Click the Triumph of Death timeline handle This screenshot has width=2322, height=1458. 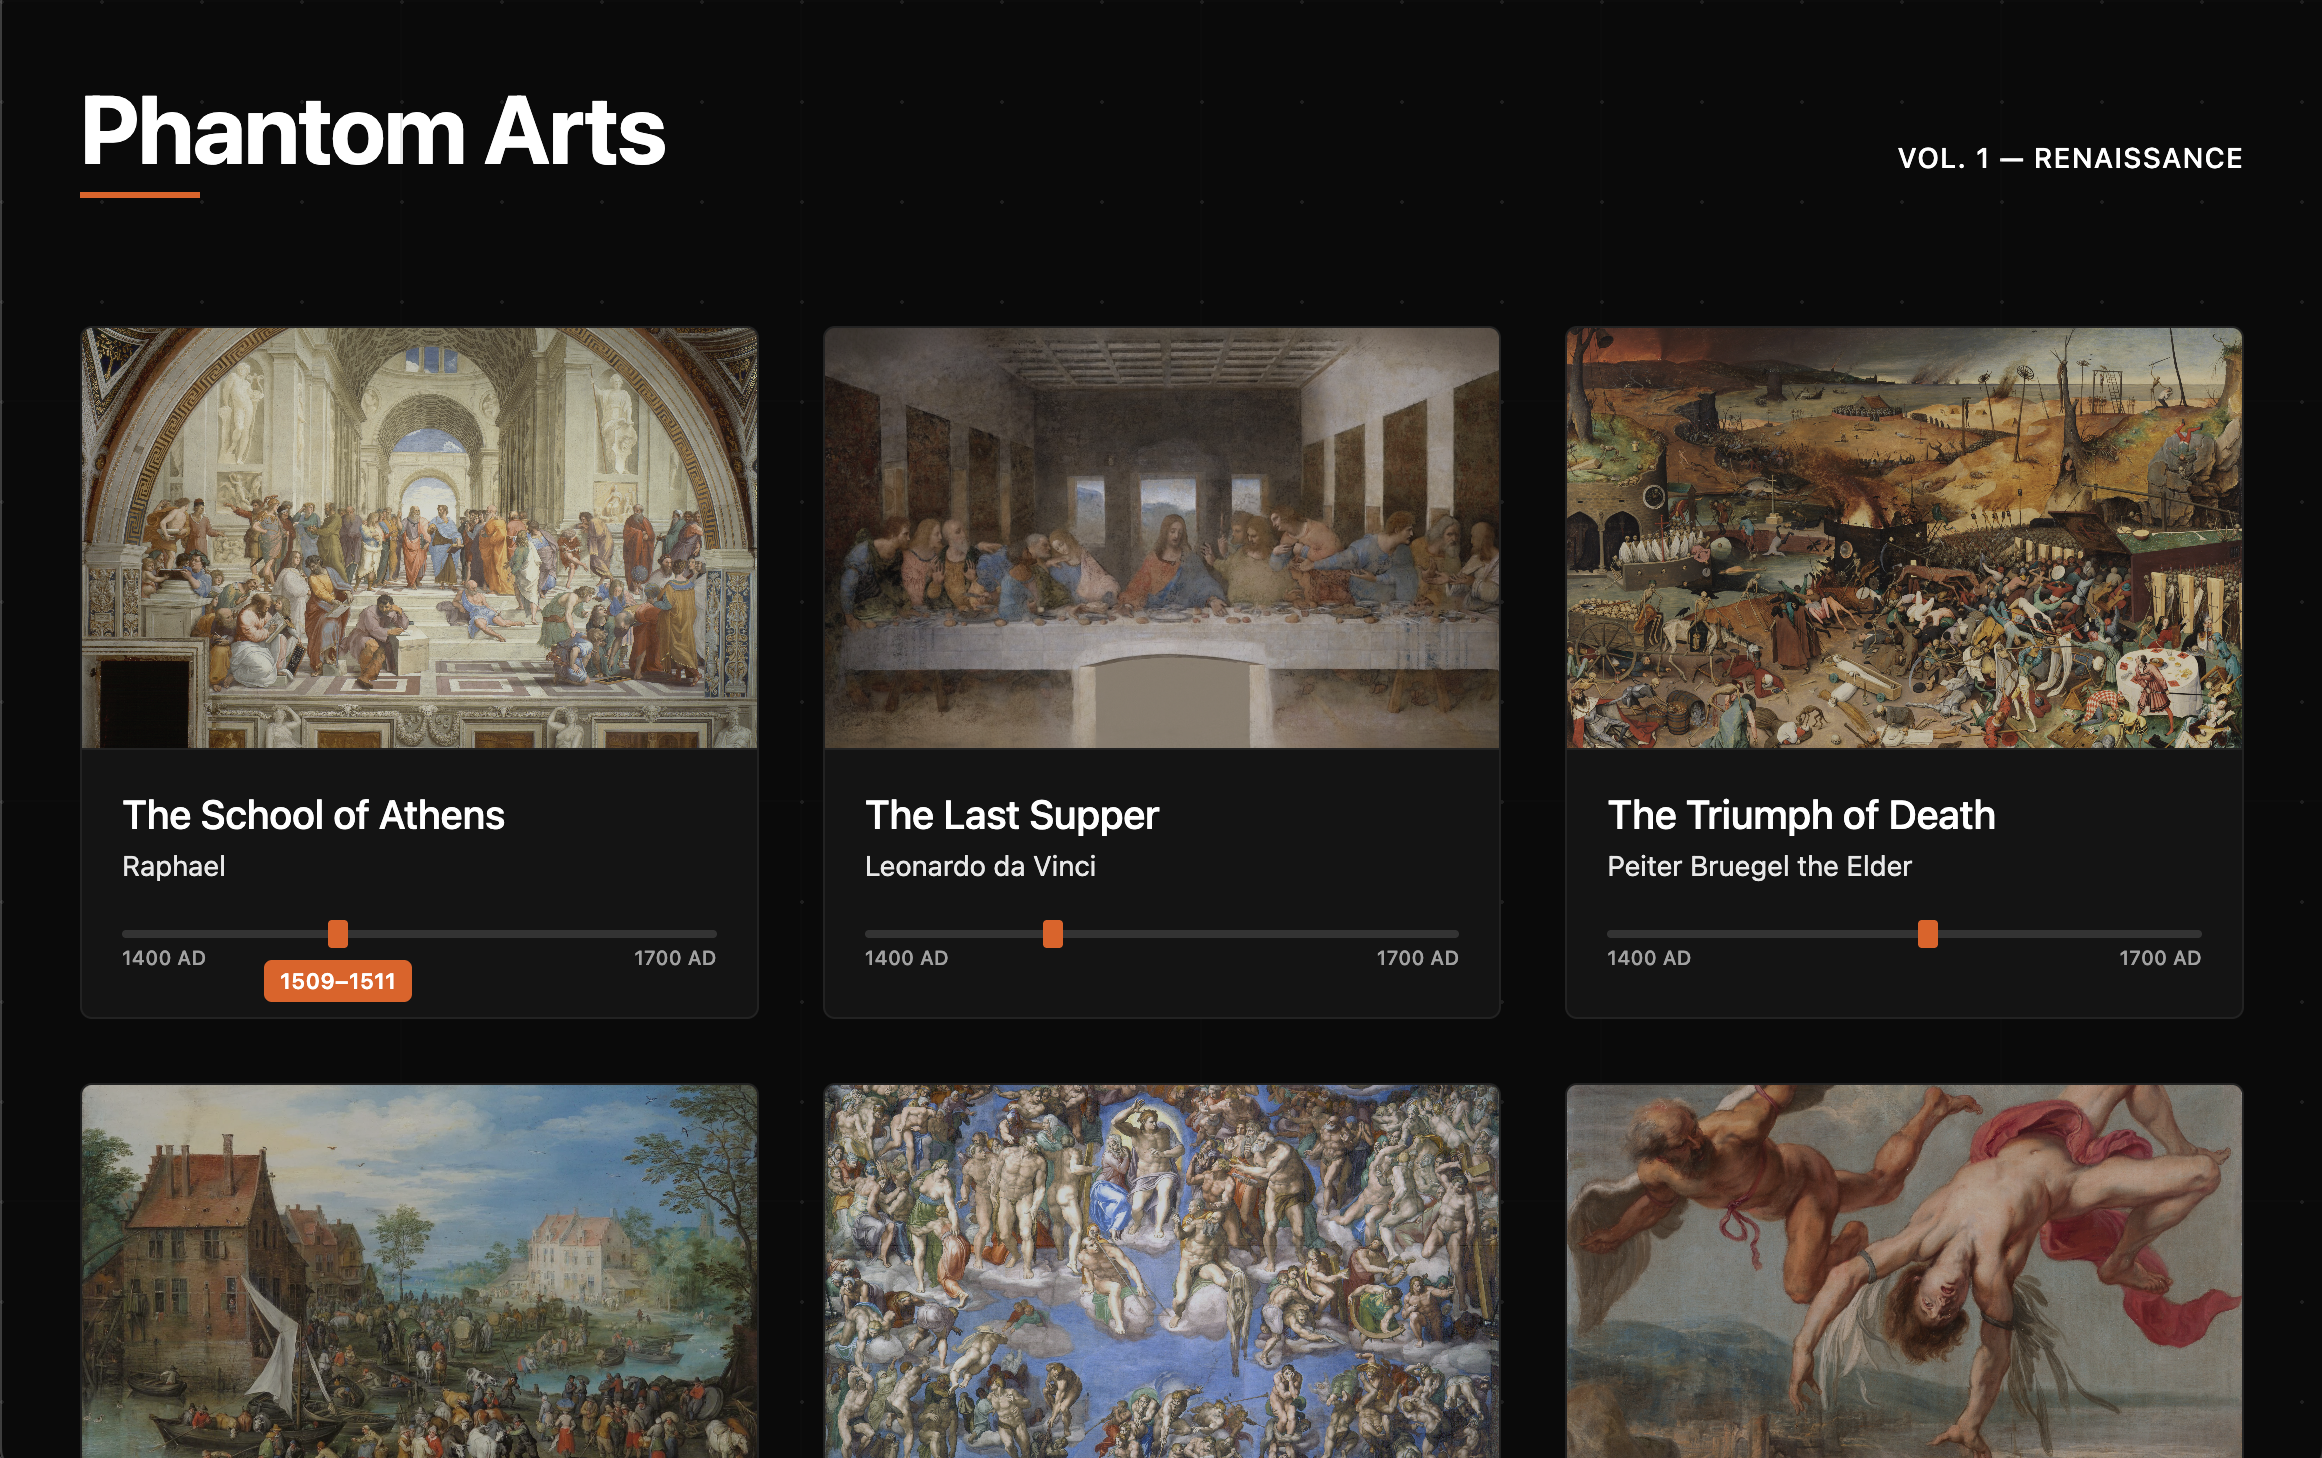point(1927,934)
